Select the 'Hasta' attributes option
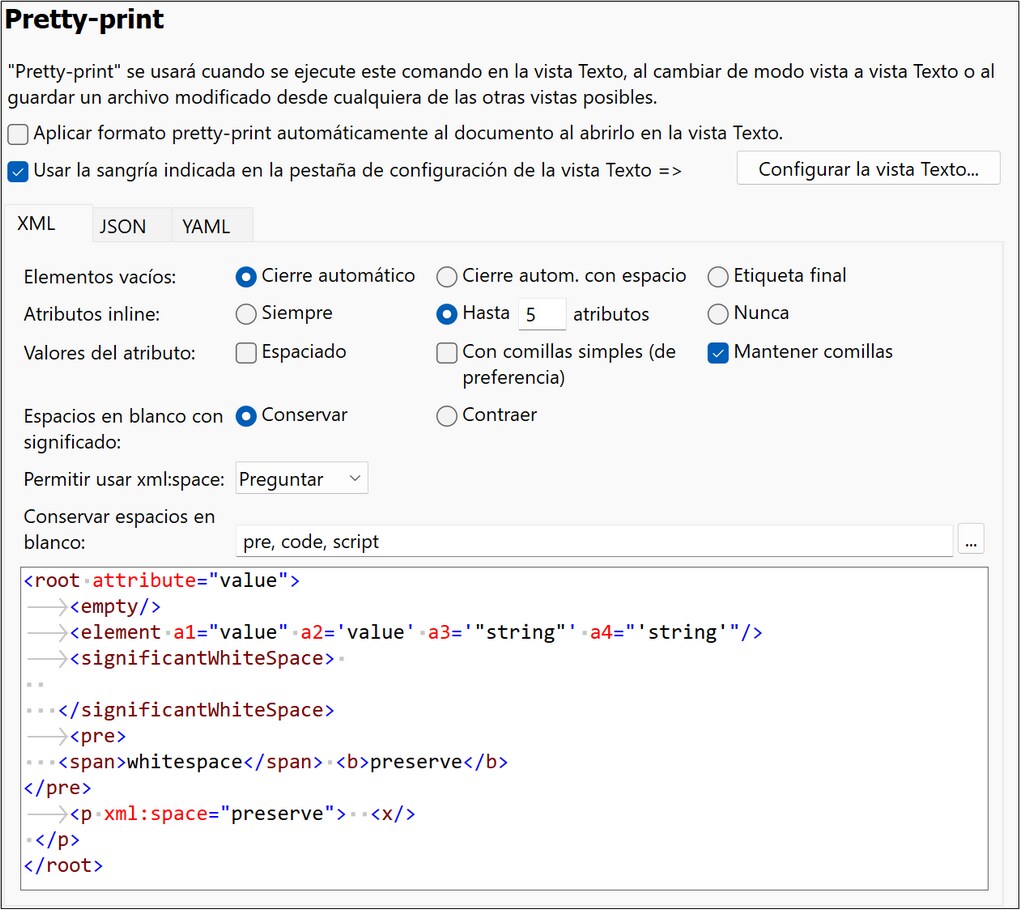The width and height of the screenshot is (1021, 910). (x=446, y=314)
